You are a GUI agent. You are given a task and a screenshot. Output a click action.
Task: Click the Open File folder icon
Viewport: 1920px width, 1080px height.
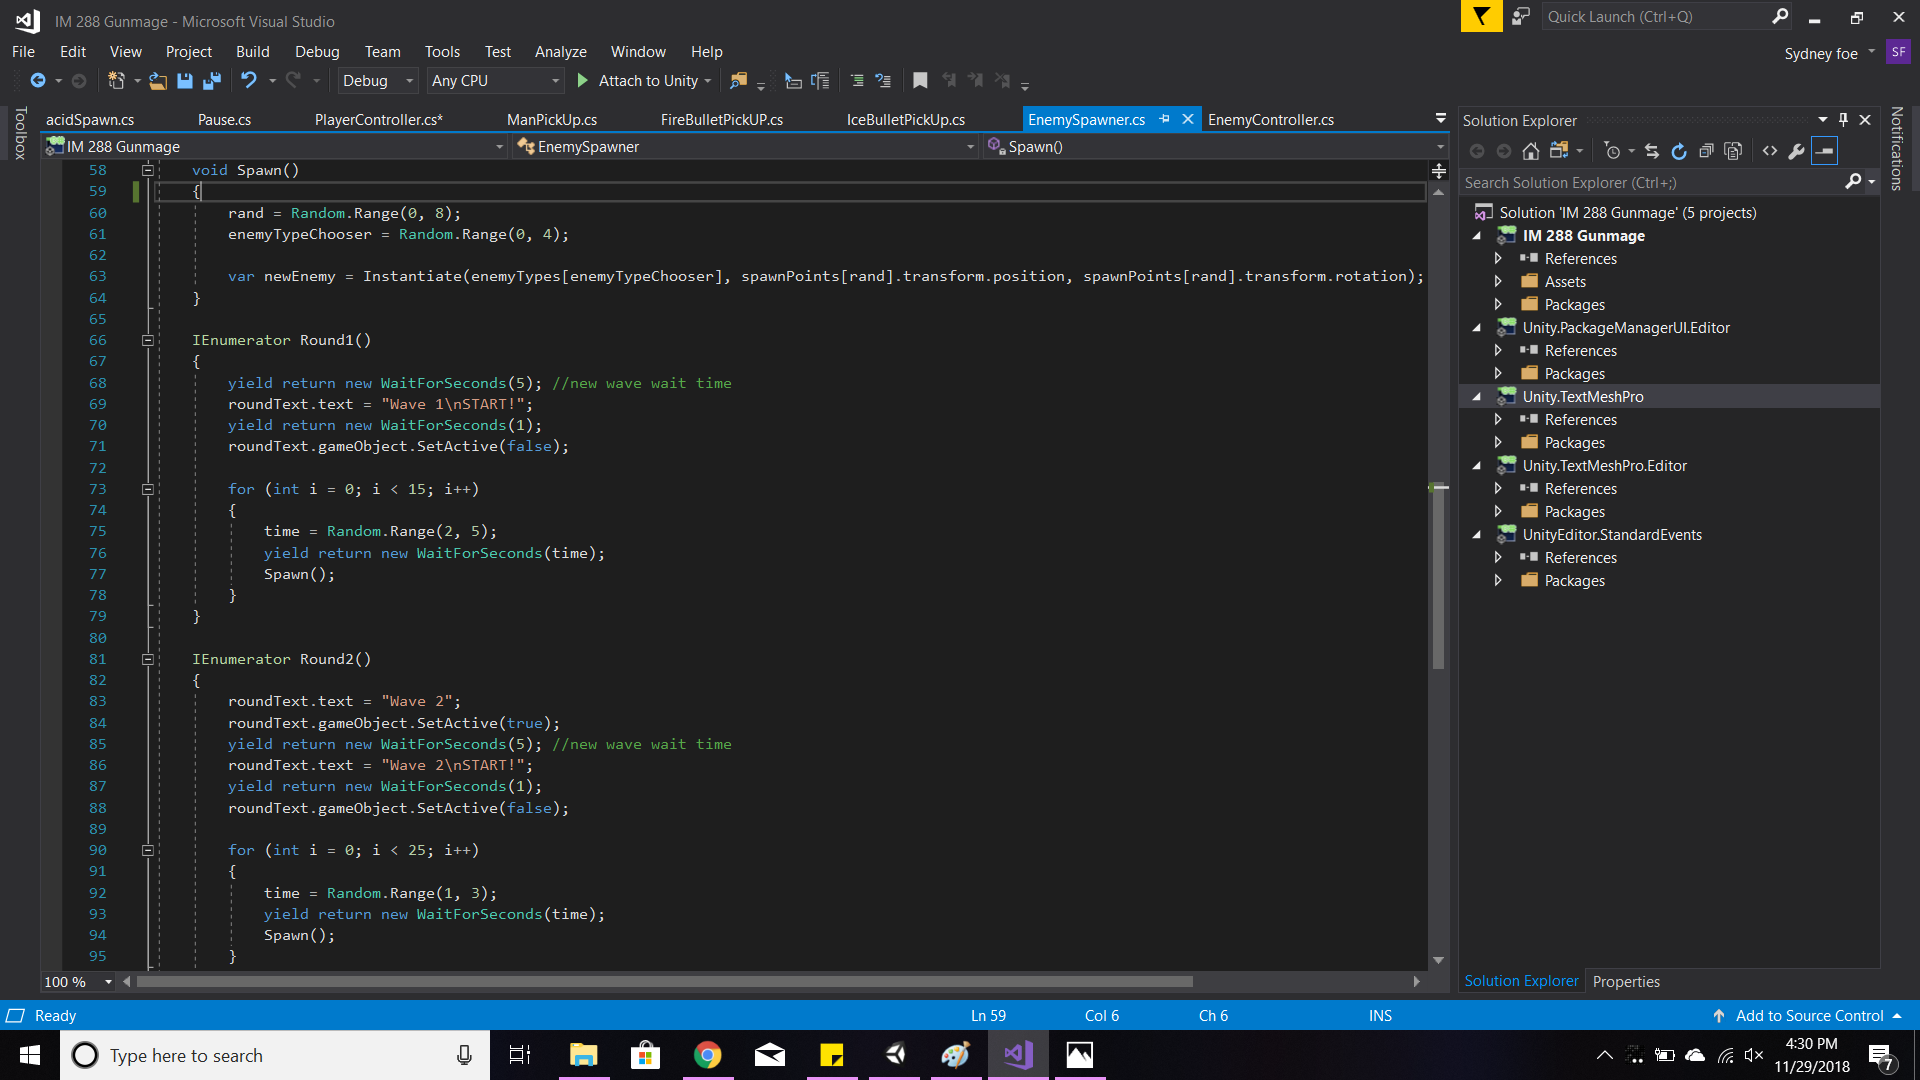158,81
